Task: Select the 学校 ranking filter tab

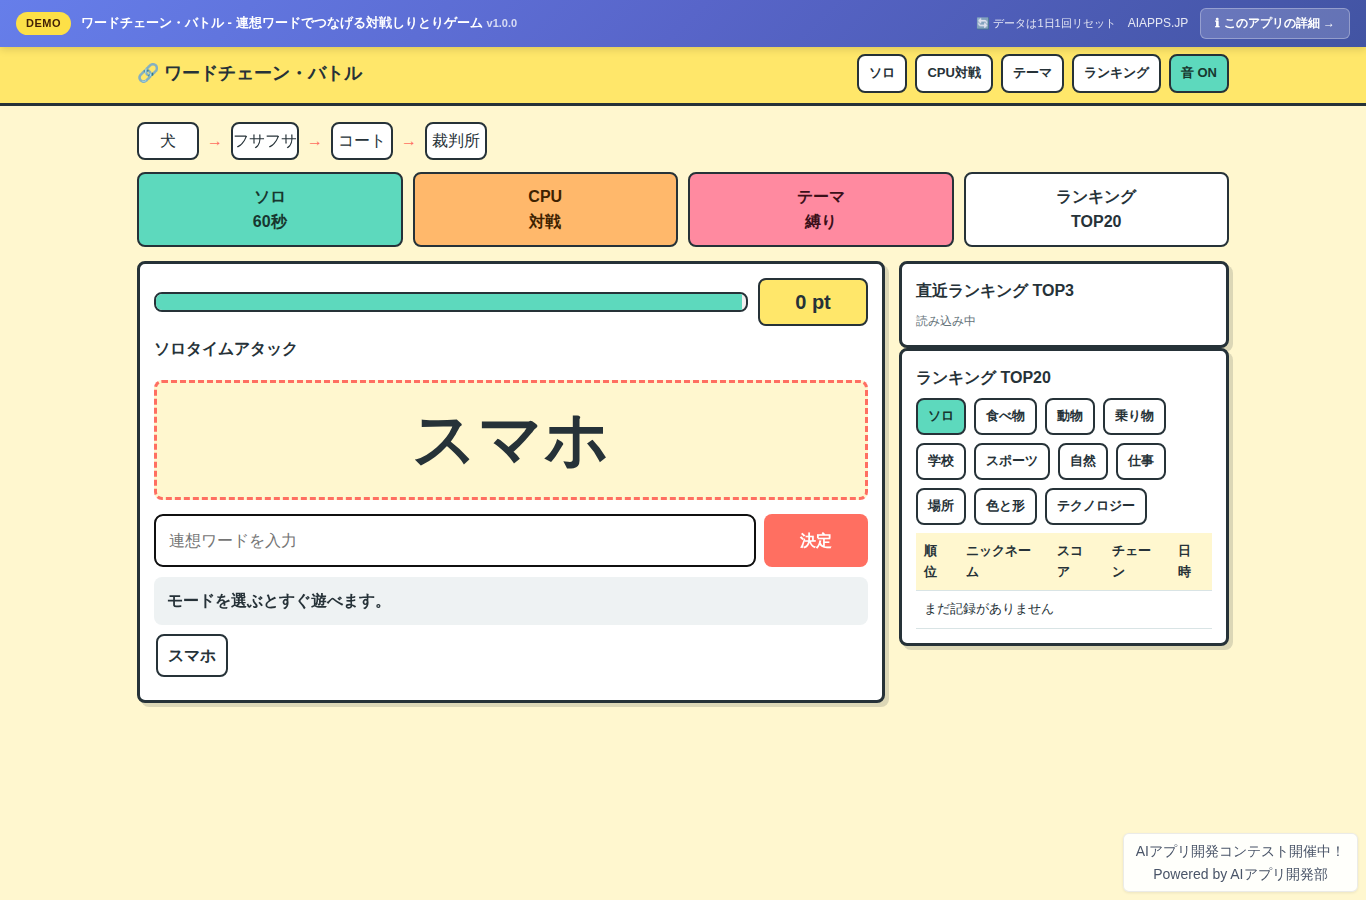Action: point(941,461)
